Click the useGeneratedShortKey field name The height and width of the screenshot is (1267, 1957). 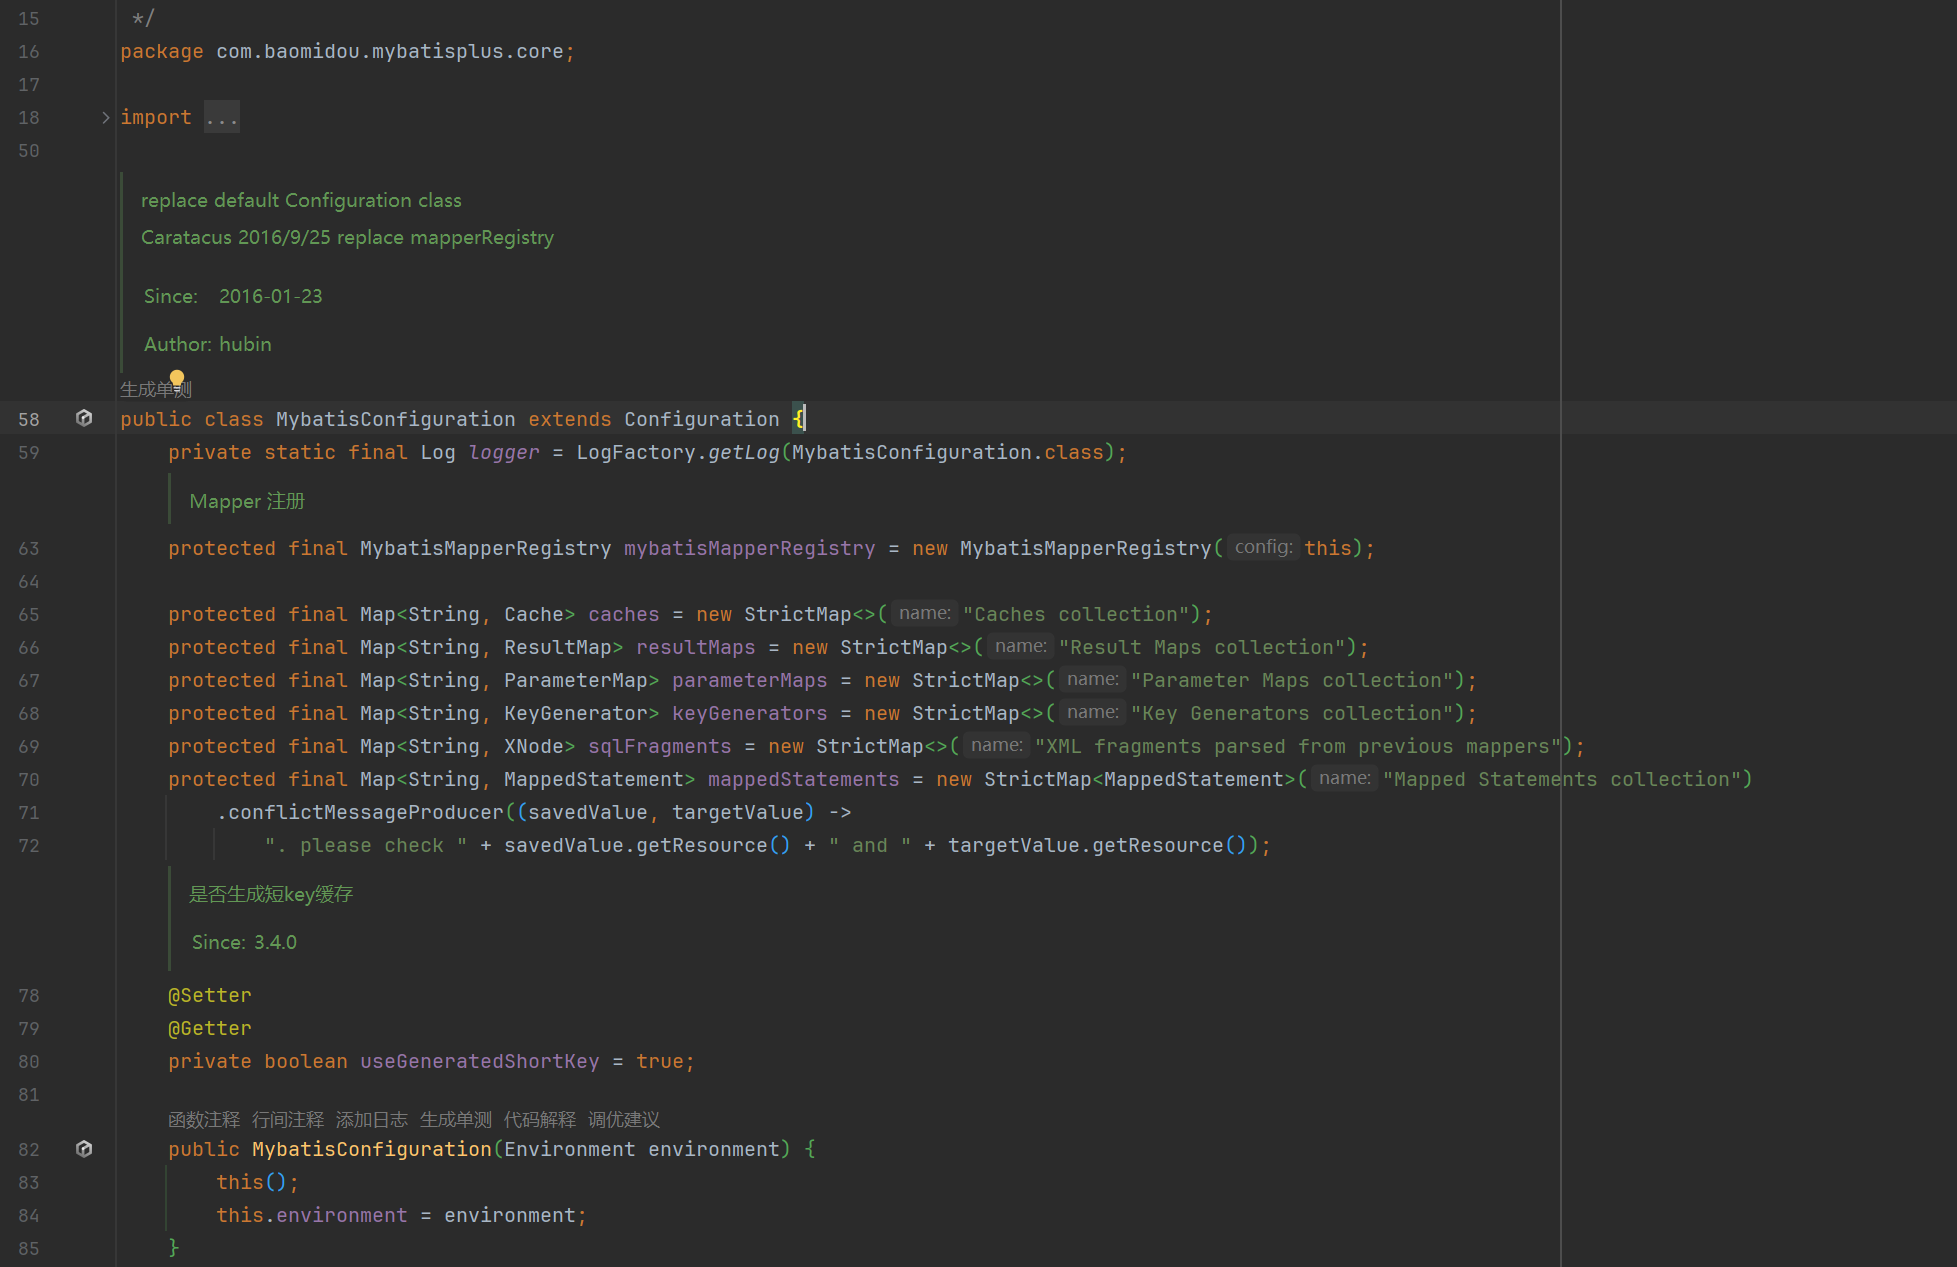(x=479, y=1061)
